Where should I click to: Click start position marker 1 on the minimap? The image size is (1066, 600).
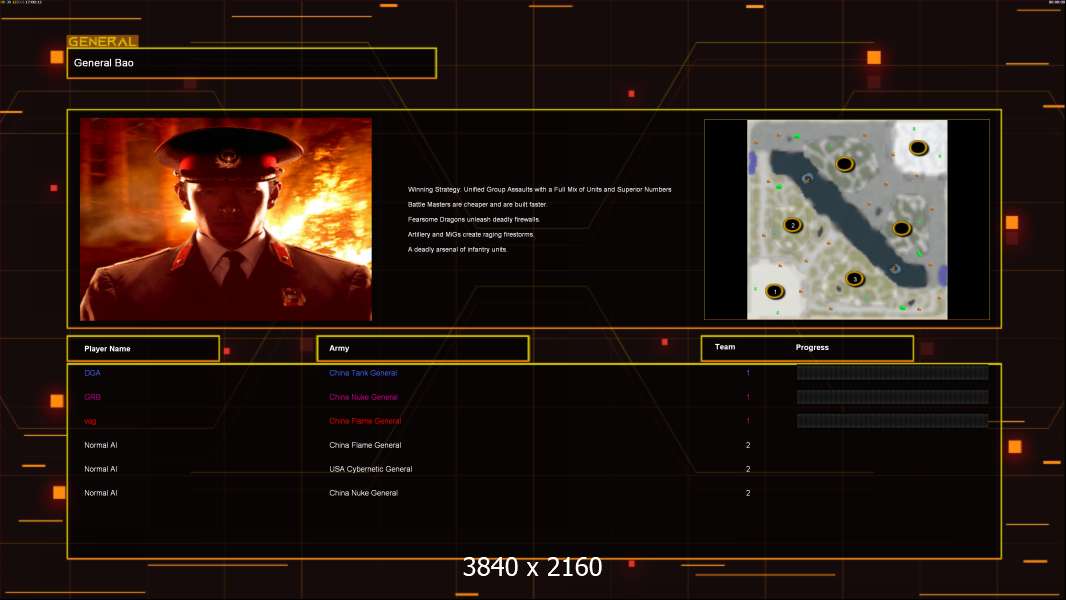click(x=774, y=292)
